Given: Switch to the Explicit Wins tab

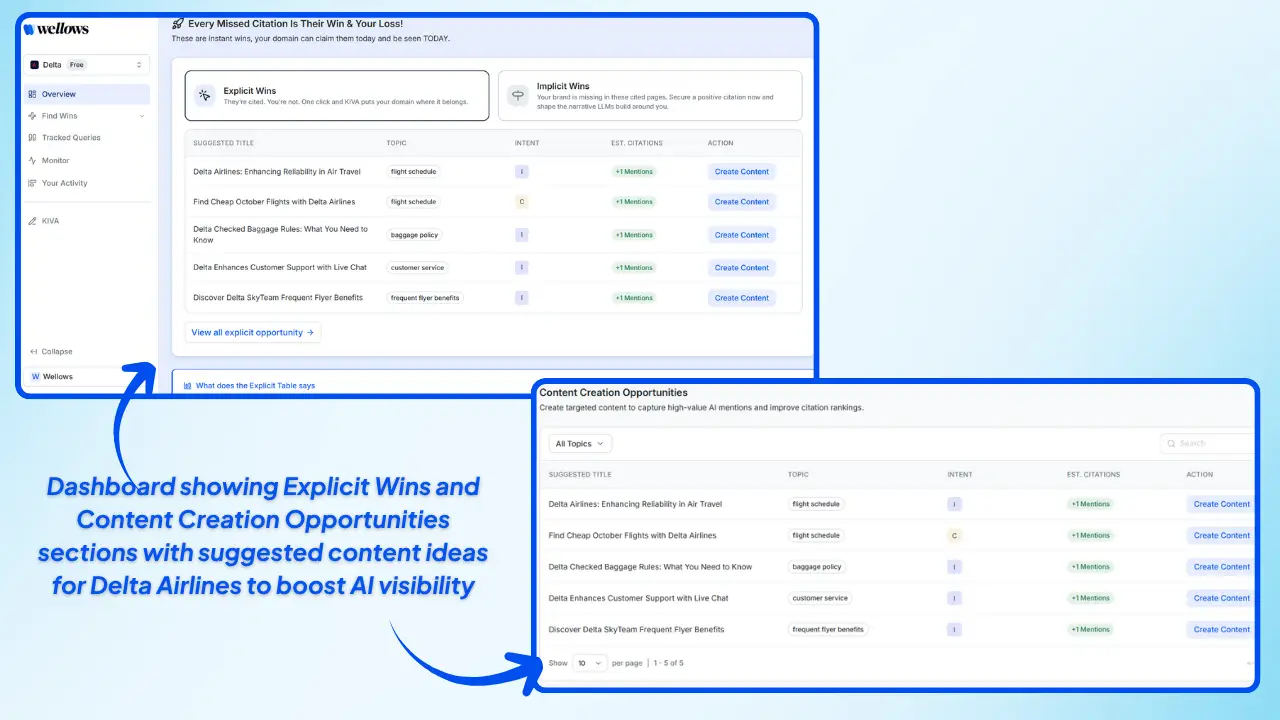Looking at the screenshot, I should [x=337, y=95].
